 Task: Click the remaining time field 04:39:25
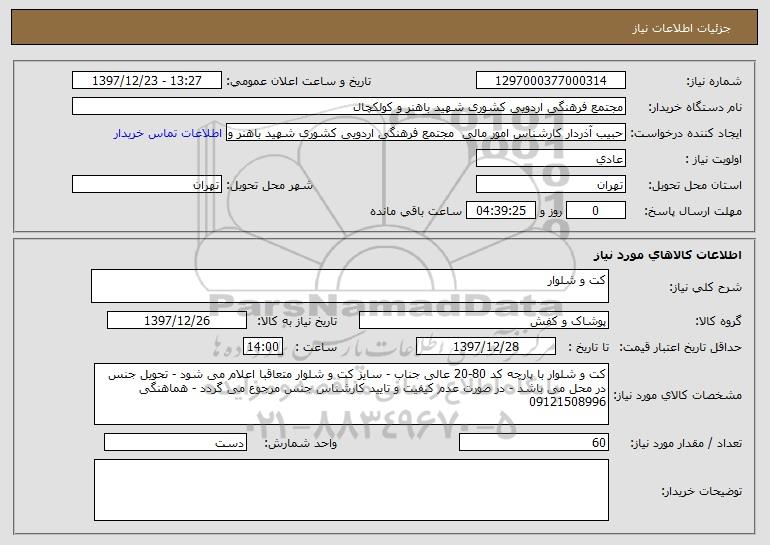tap(500, 211)
